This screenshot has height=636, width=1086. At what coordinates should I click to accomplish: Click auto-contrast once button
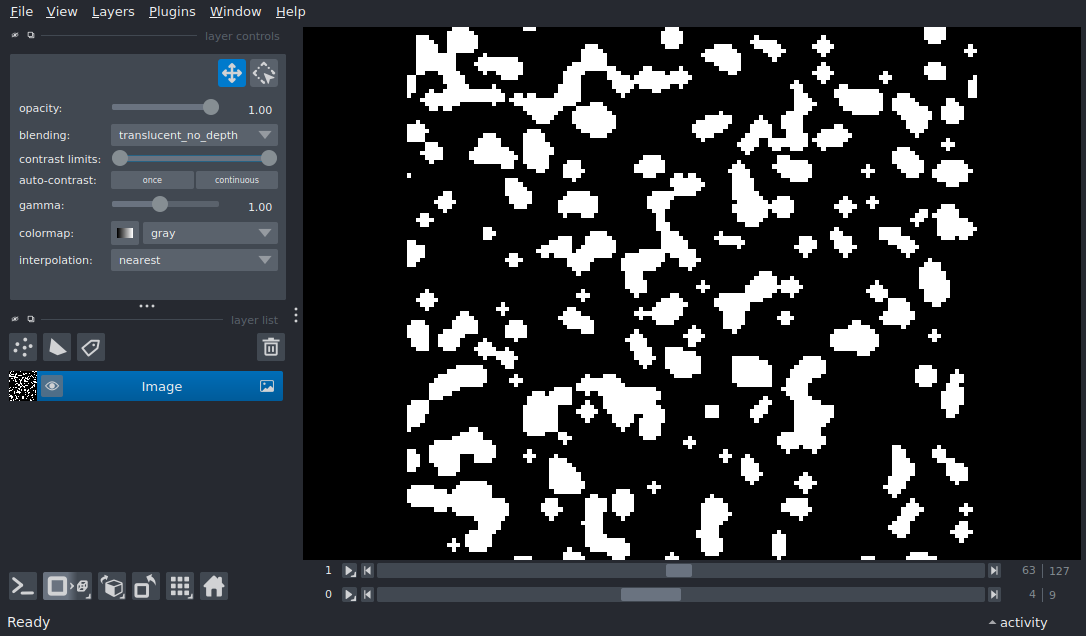(152, 180)
